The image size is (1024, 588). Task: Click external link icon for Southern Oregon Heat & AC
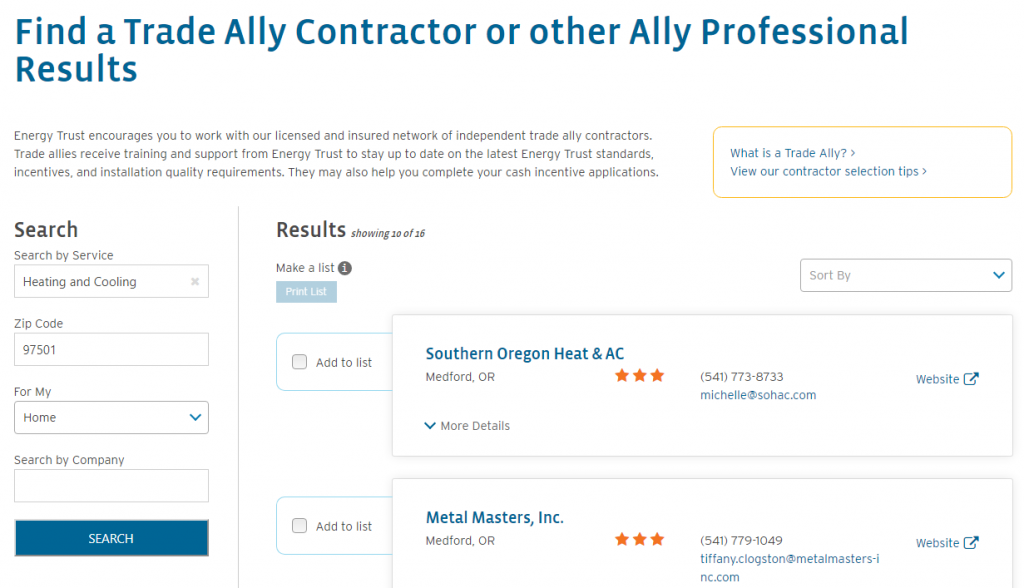[971, 379]
